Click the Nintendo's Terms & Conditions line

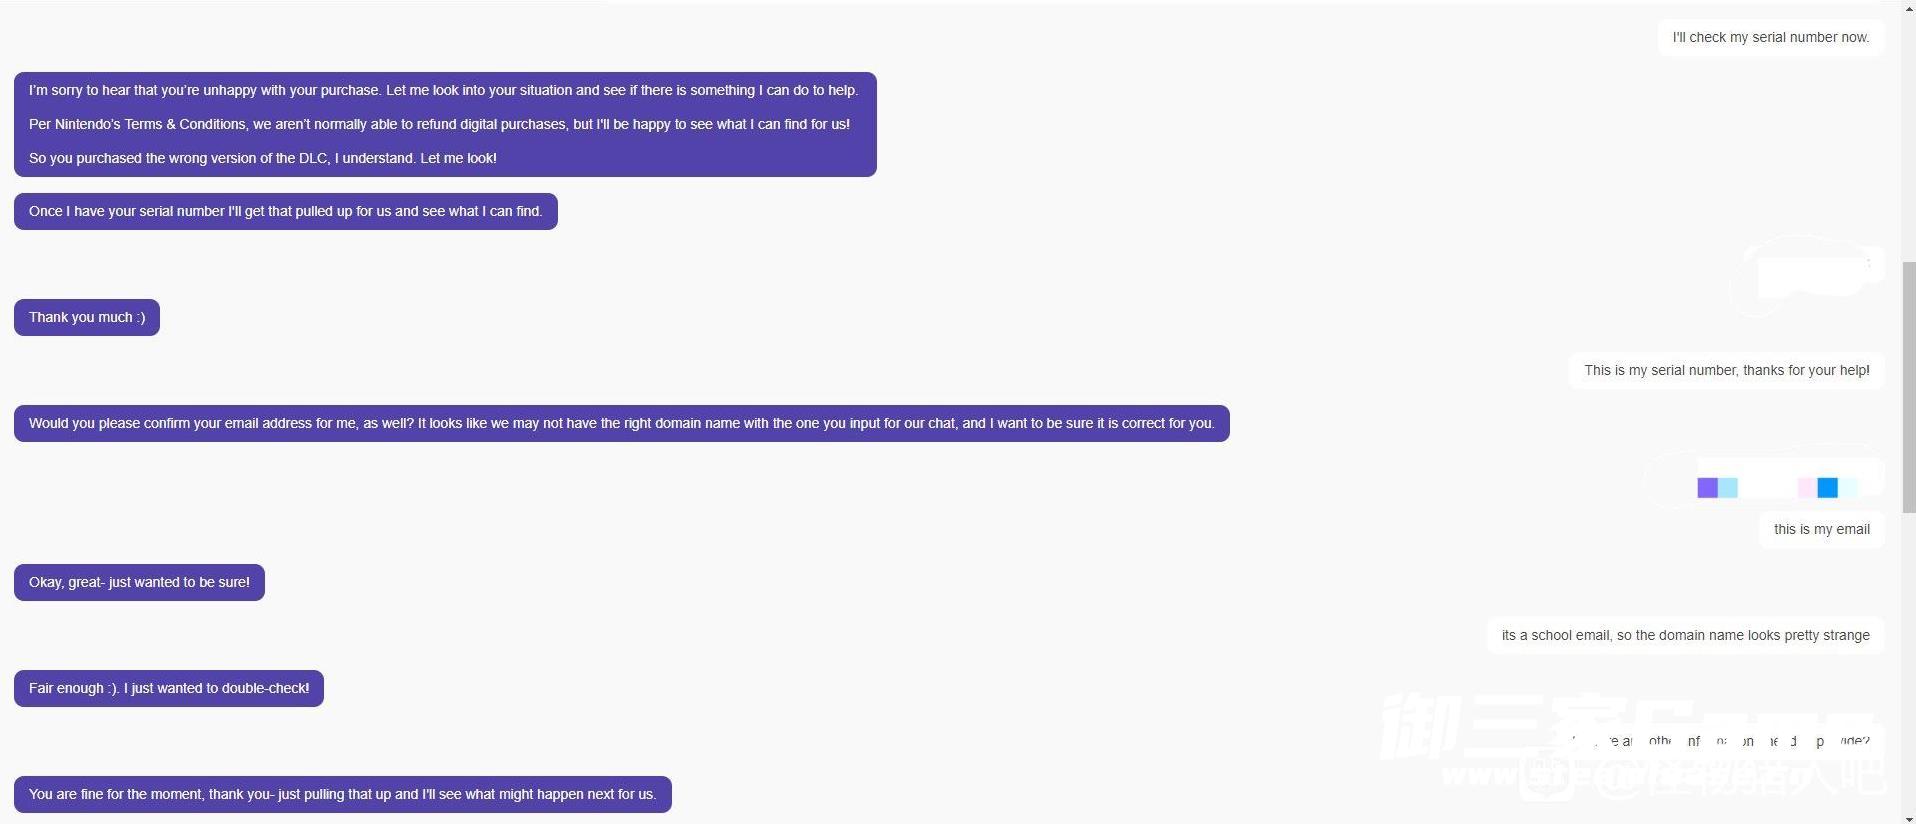click(439, 124)
